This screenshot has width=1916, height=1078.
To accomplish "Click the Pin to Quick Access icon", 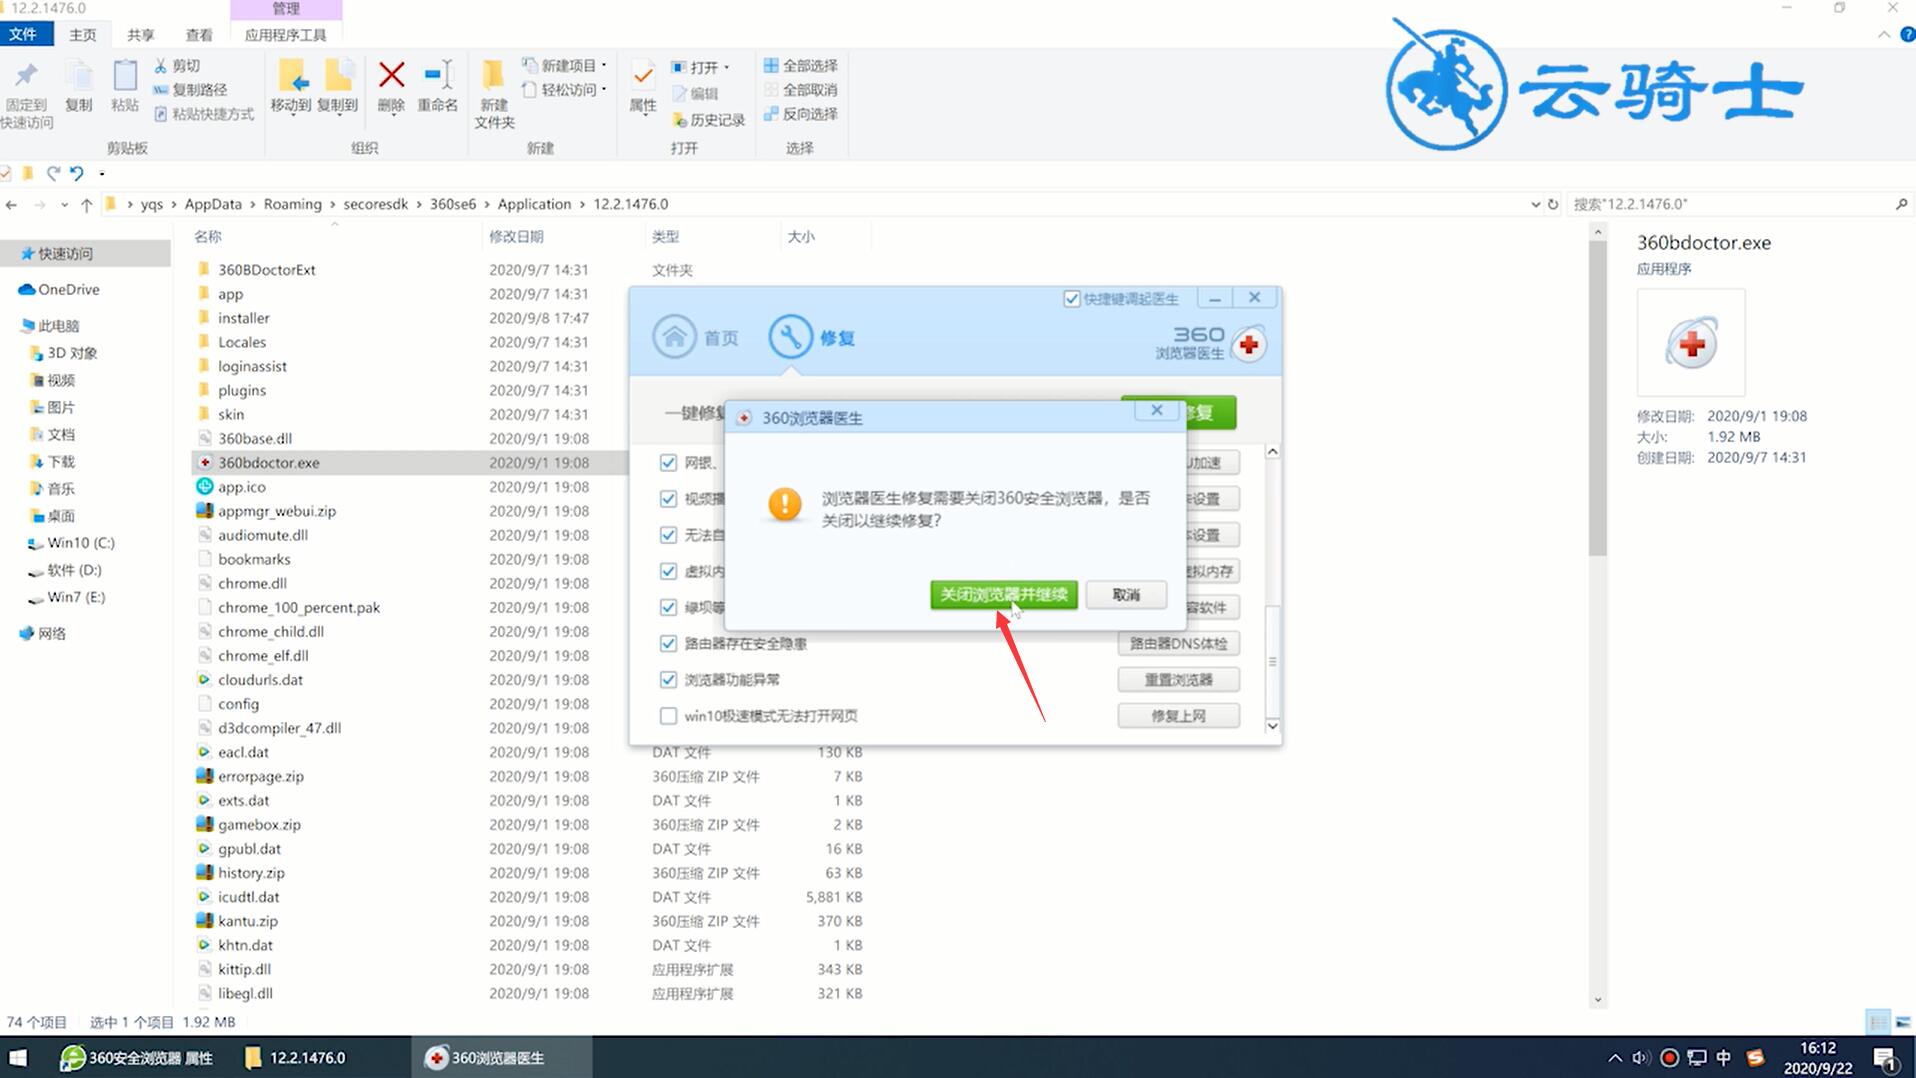I will [26, 75].
